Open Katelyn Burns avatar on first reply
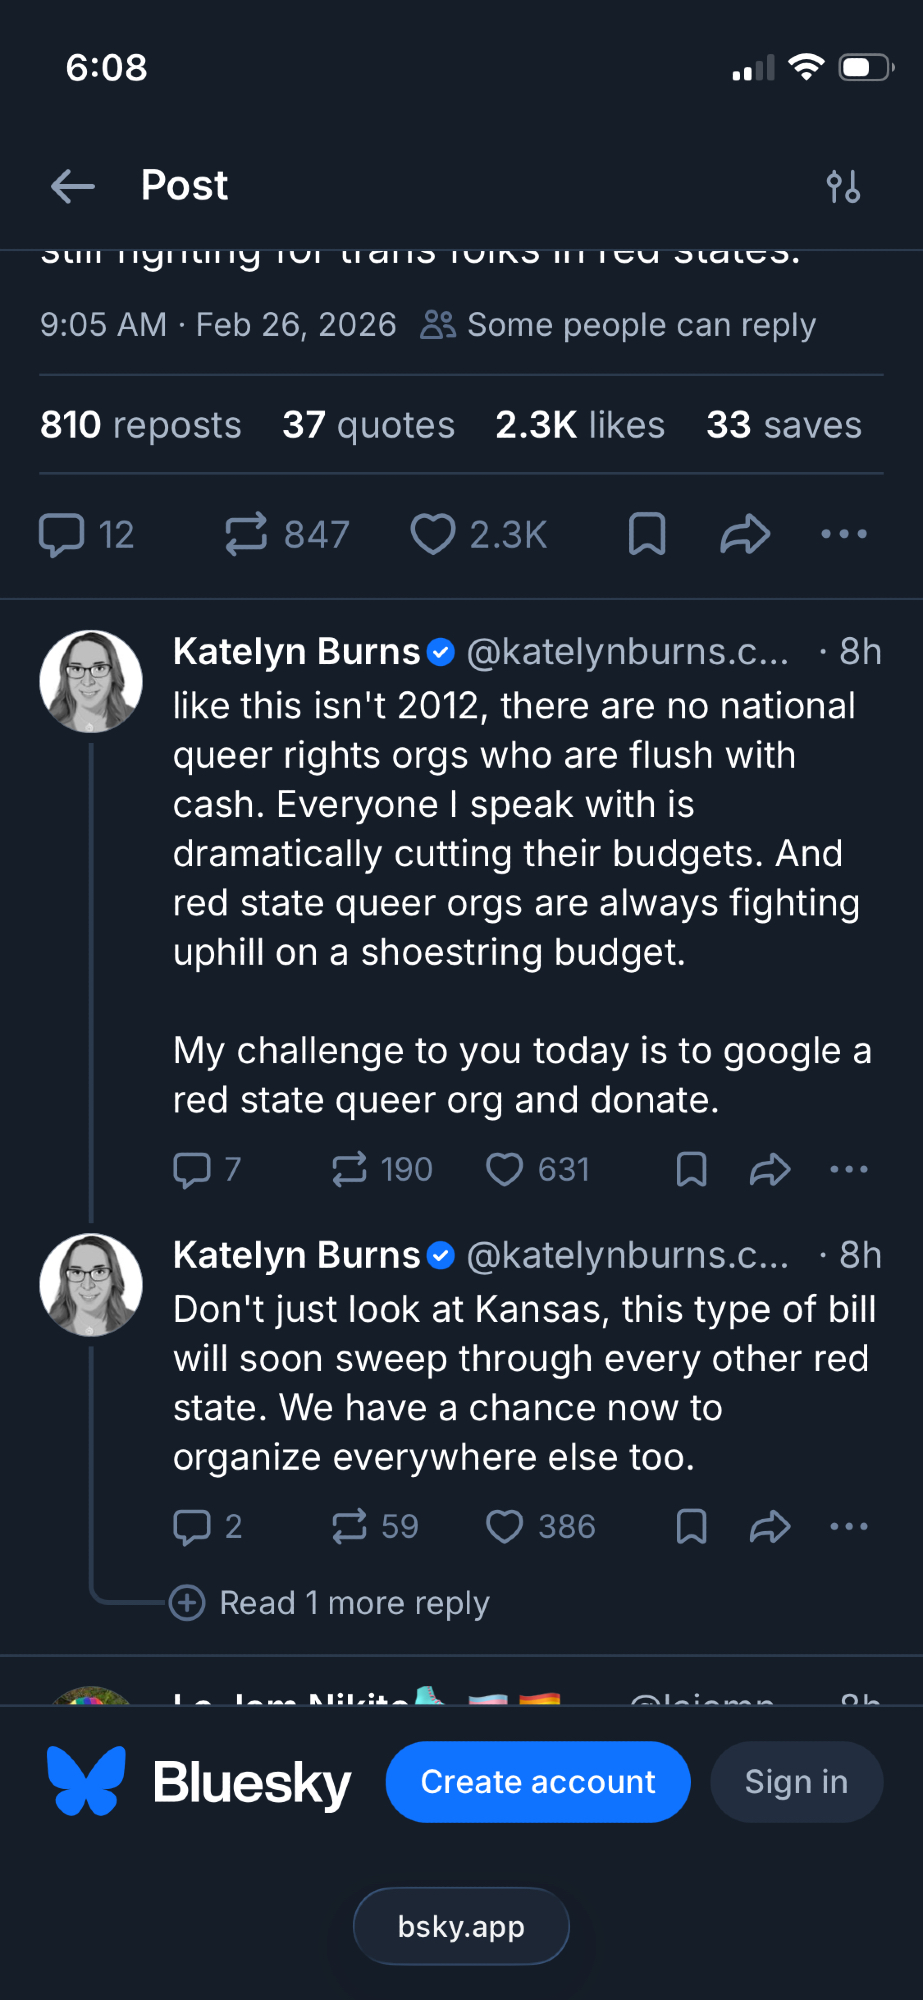 click(x=91, y=681)
